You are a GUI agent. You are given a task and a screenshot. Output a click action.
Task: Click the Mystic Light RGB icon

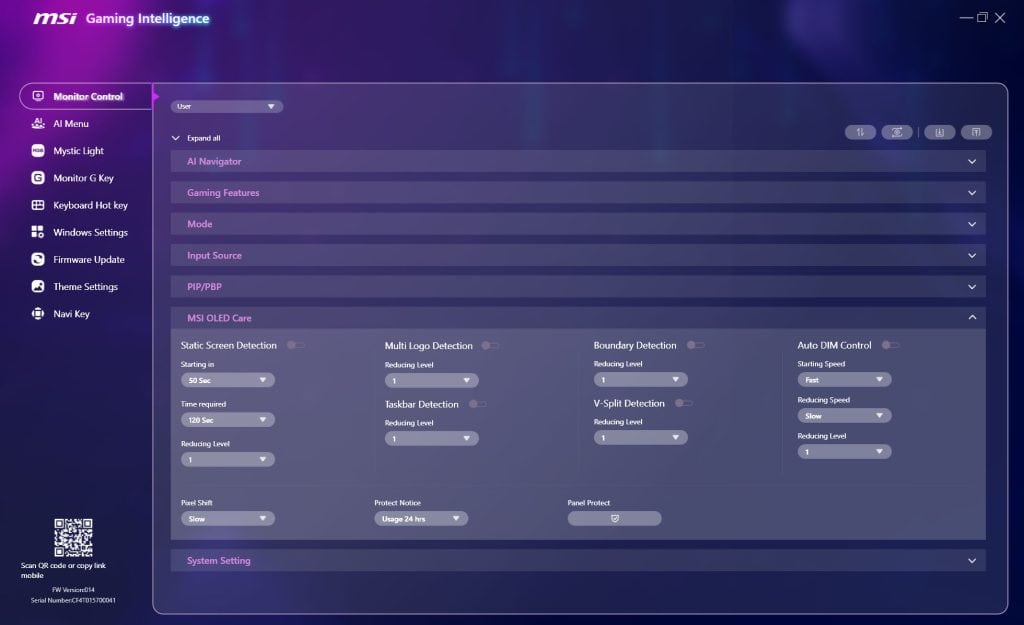coord(38,151)
